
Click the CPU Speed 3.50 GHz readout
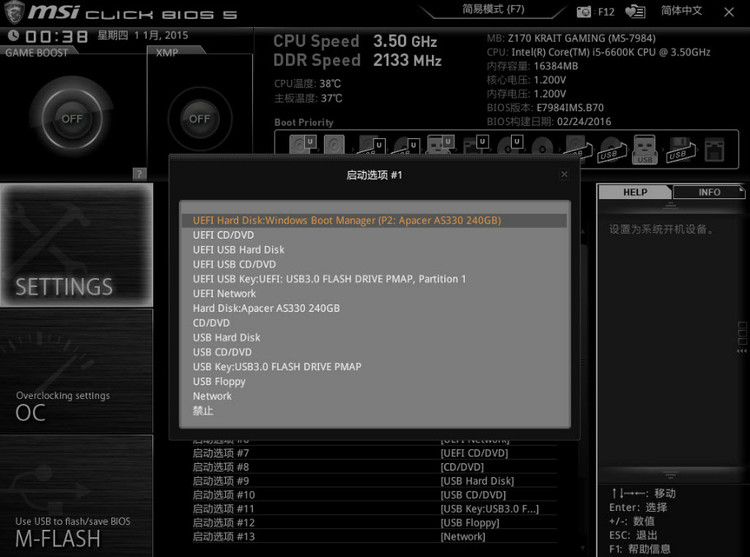(x=355, y=41)
